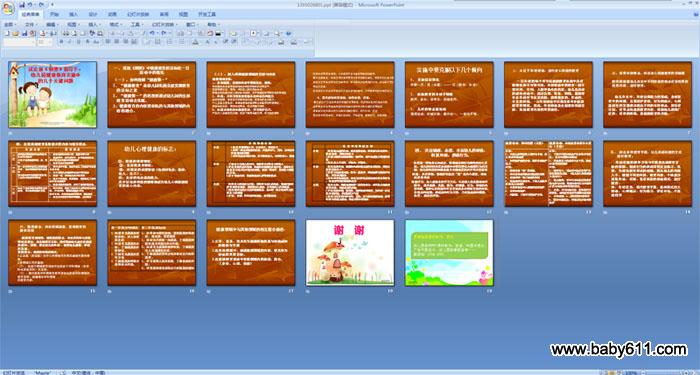
Task: Open the 视图 classic menu
Action: (x=74, y=25)
